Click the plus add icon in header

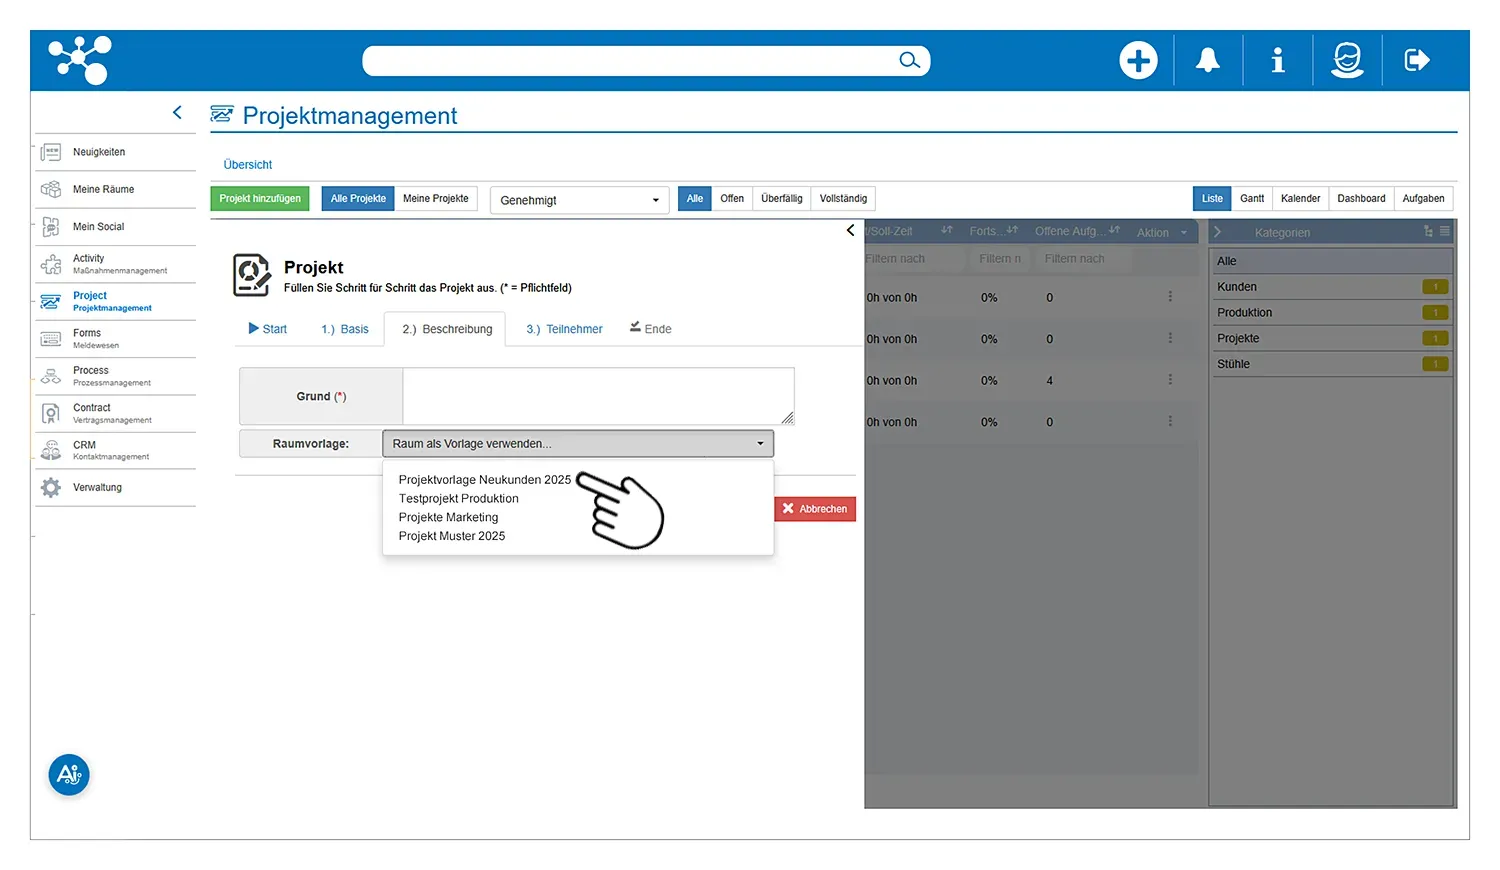pos(1138,61)
